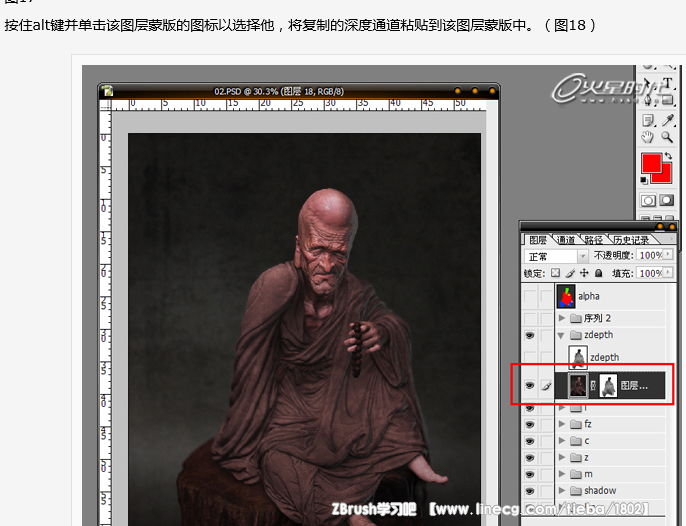Collapse the zdepth group
Viewport: 686px width, 526px height.
coord(561,336)
